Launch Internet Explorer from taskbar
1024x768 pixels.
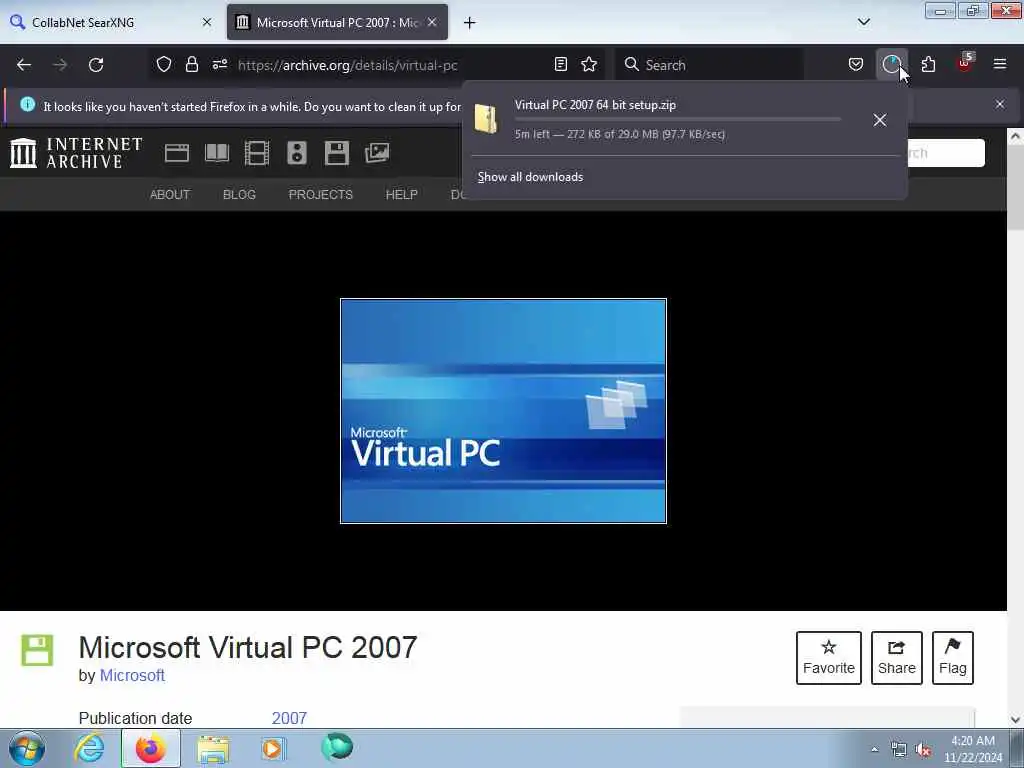tap(89, 748)
